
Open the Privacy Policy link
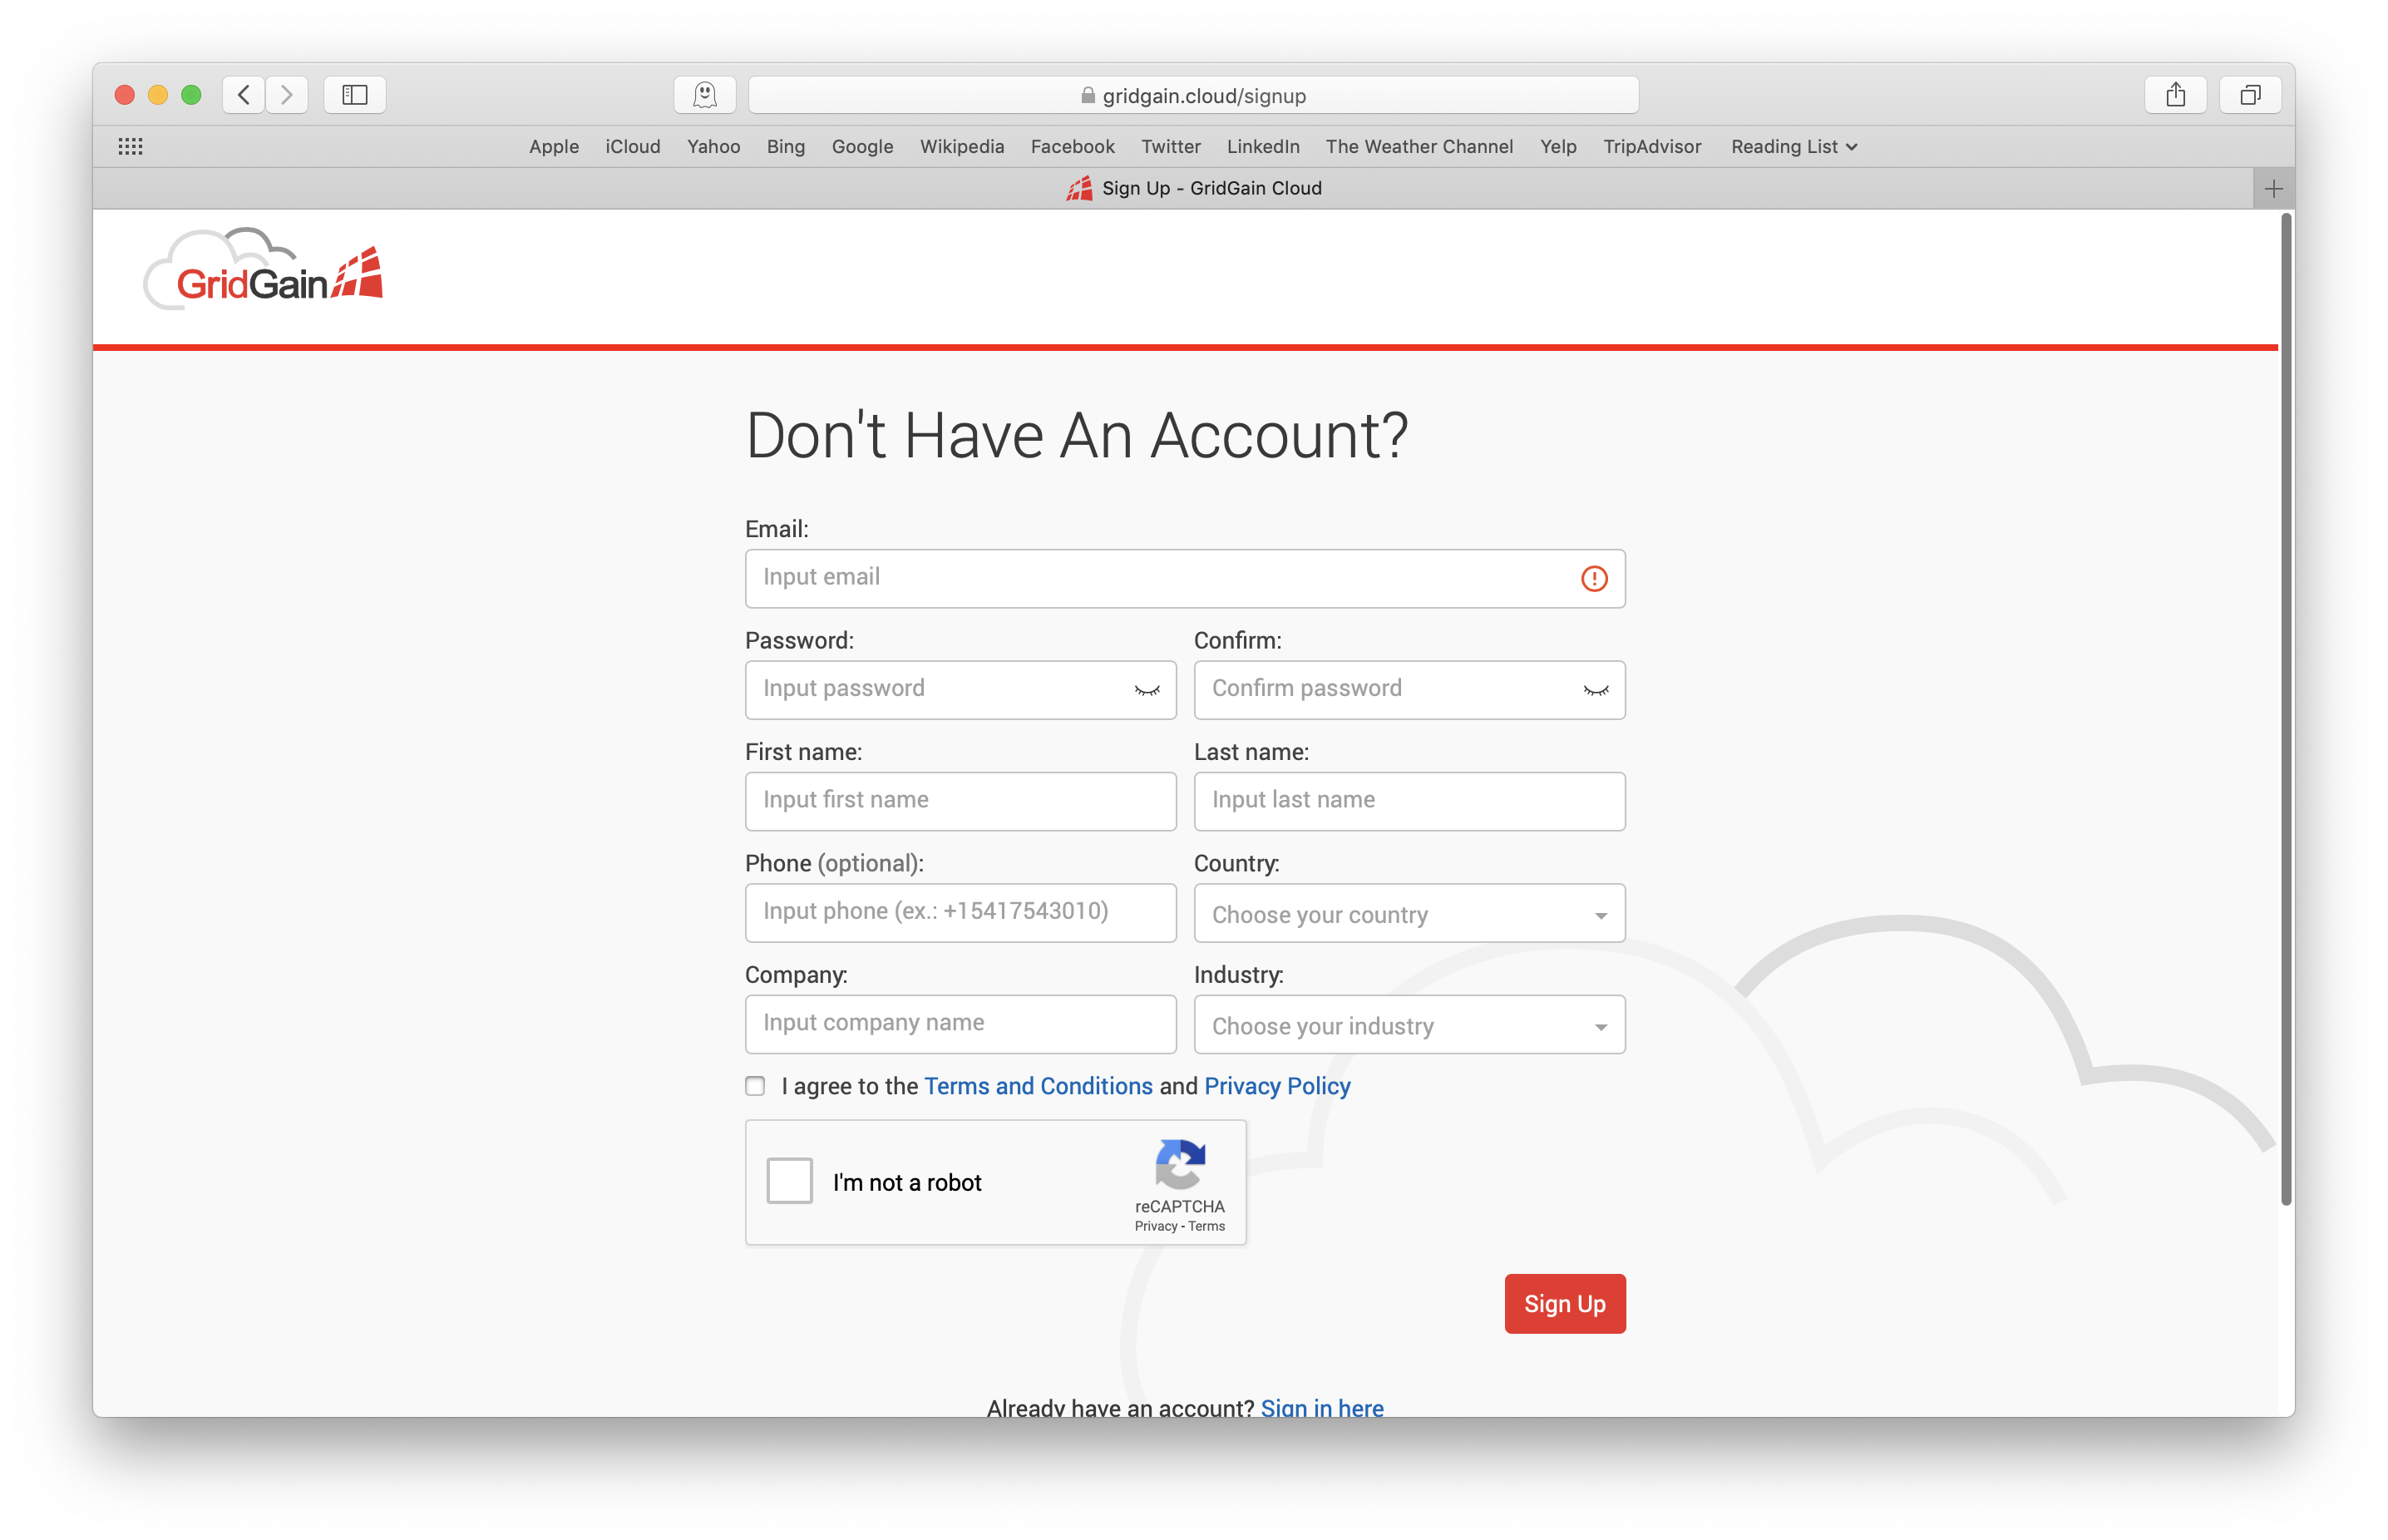click(1277, 1086)
